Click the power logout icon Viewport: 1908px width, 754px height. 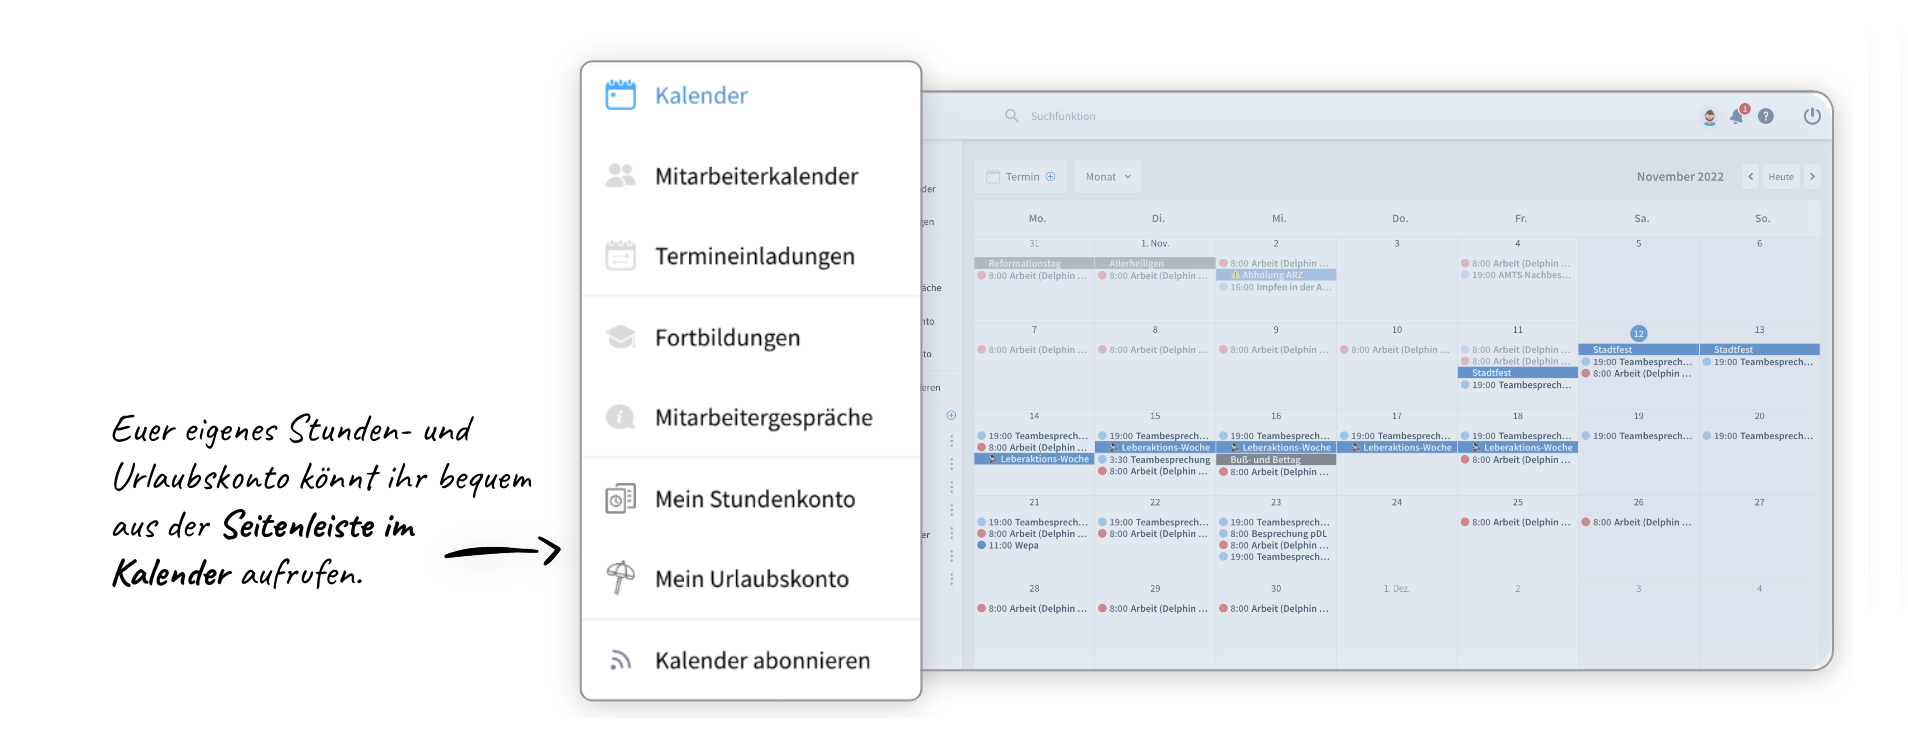1812,116
